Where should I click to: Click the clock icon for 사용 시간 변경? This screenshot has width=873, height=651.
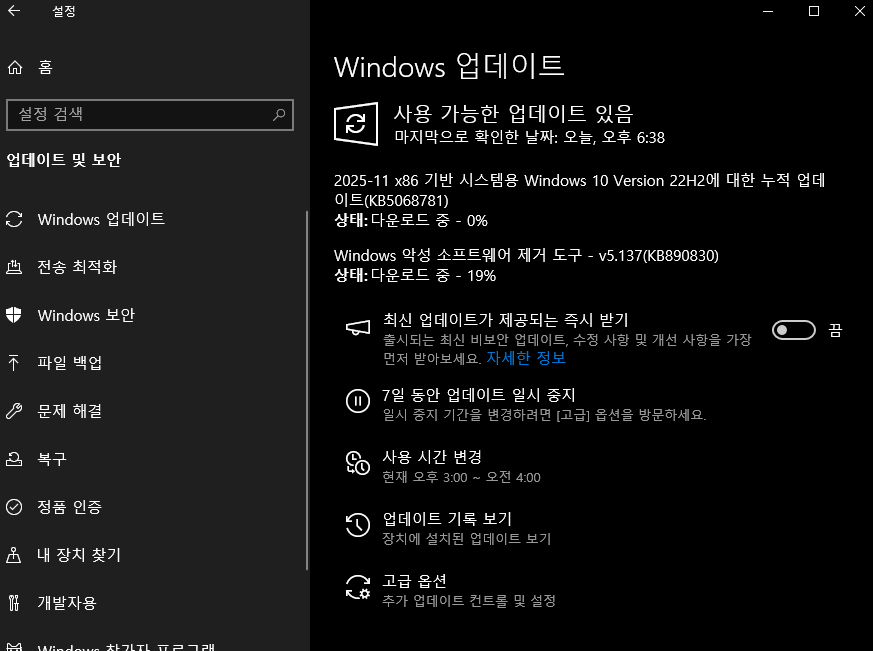click(x=357, y=463)
